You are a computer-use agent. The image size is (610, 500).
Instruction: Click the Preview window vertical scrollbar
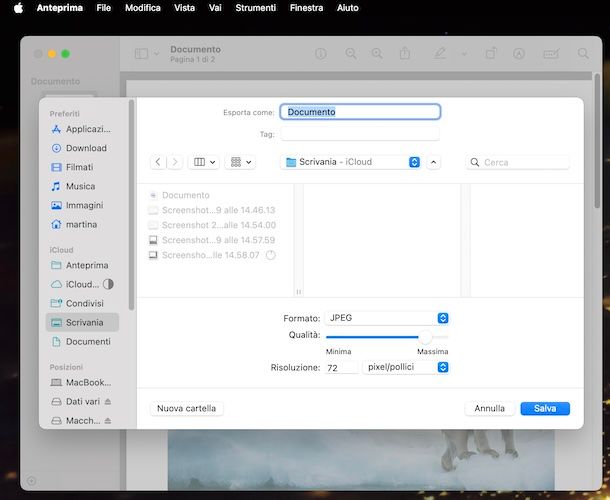597,141
